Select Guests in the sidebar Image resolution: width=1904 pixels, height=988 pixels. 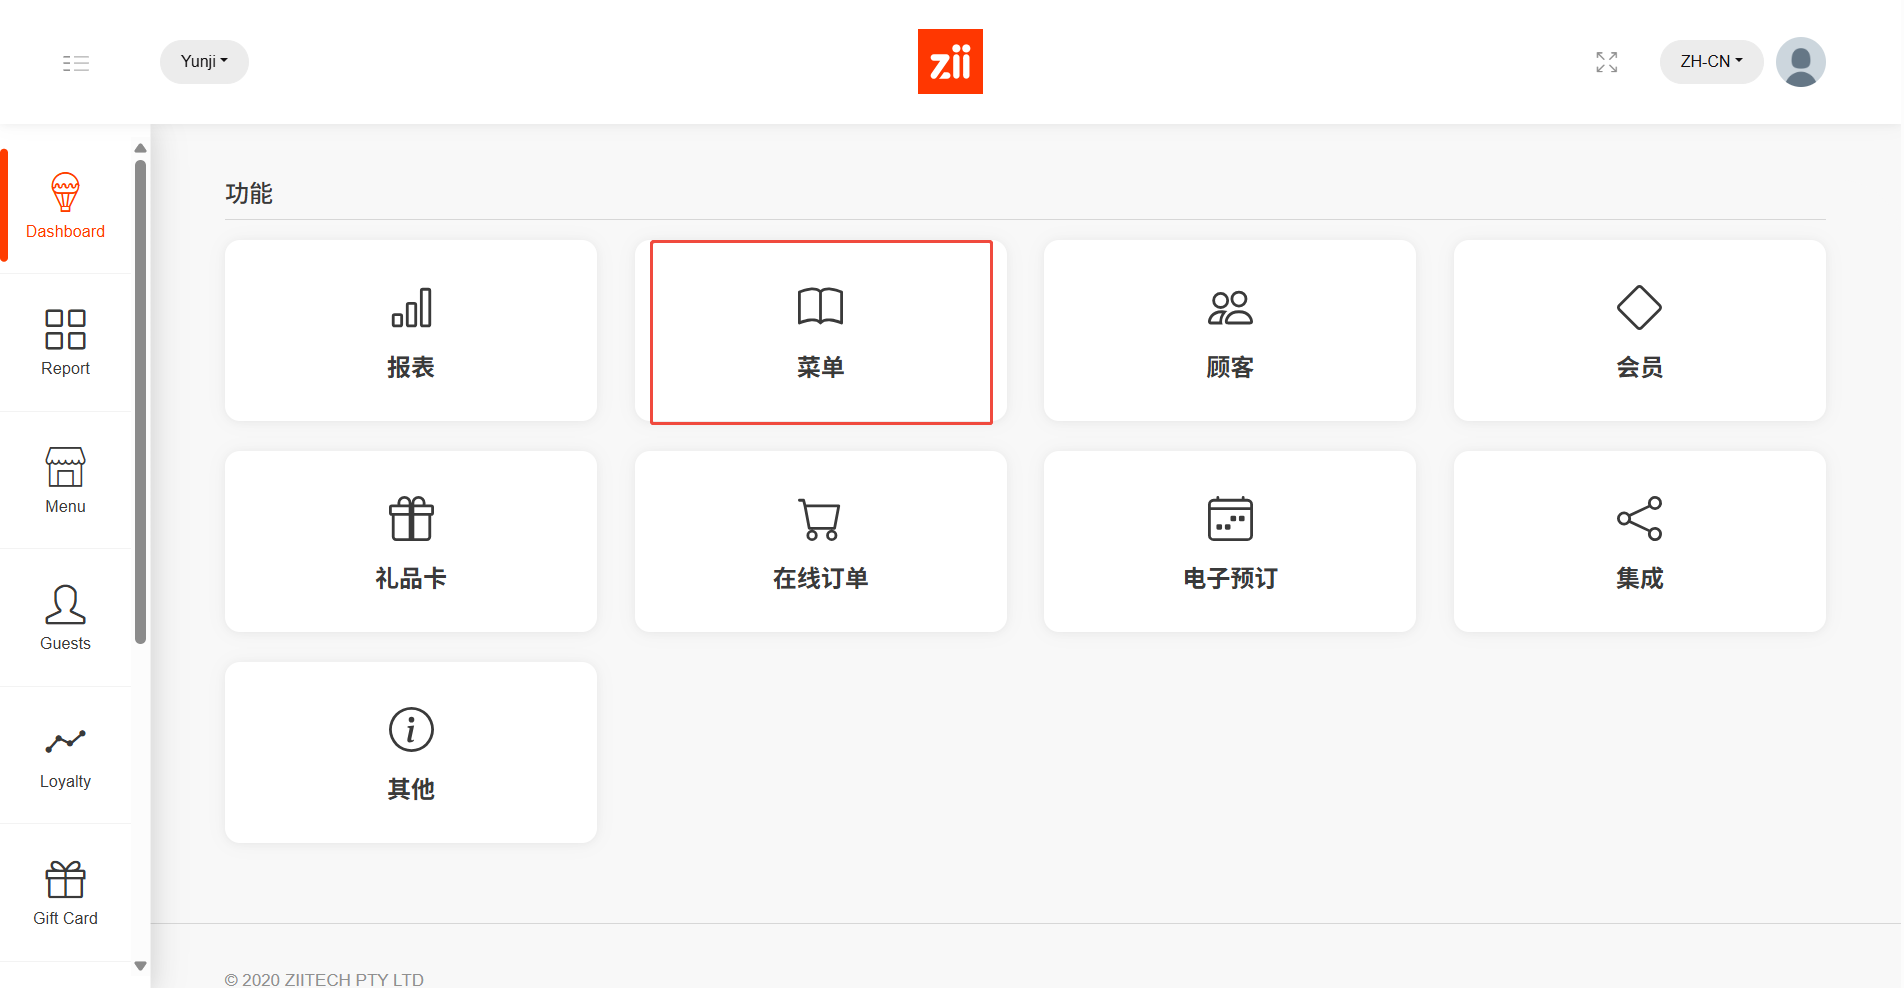pyautogui.click(x=65, y=618)
